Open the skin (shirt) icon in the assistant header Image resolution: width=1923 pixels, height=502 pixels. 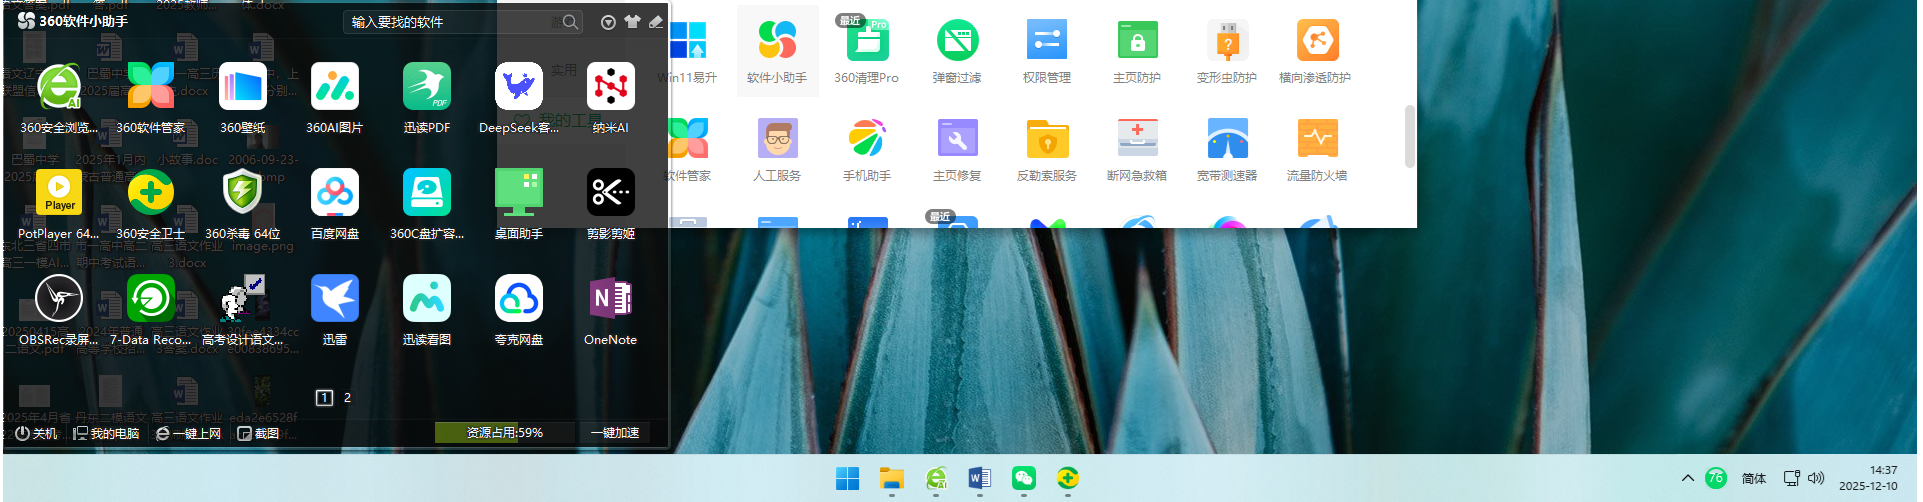632,22
